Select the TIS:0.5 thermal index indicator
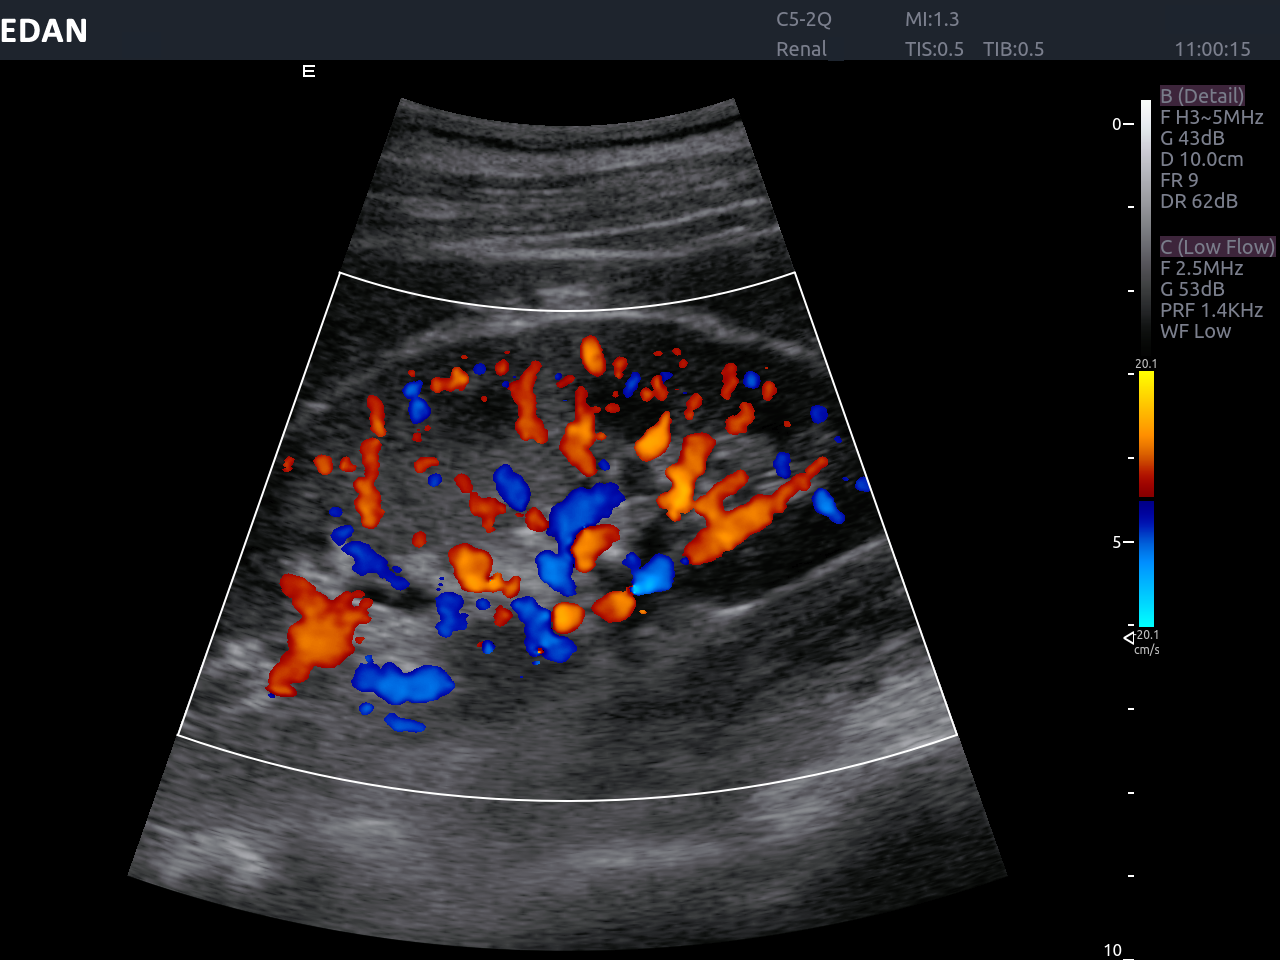Image resolution: width=1280 pixels, height=960 pixels. [934, 48]
